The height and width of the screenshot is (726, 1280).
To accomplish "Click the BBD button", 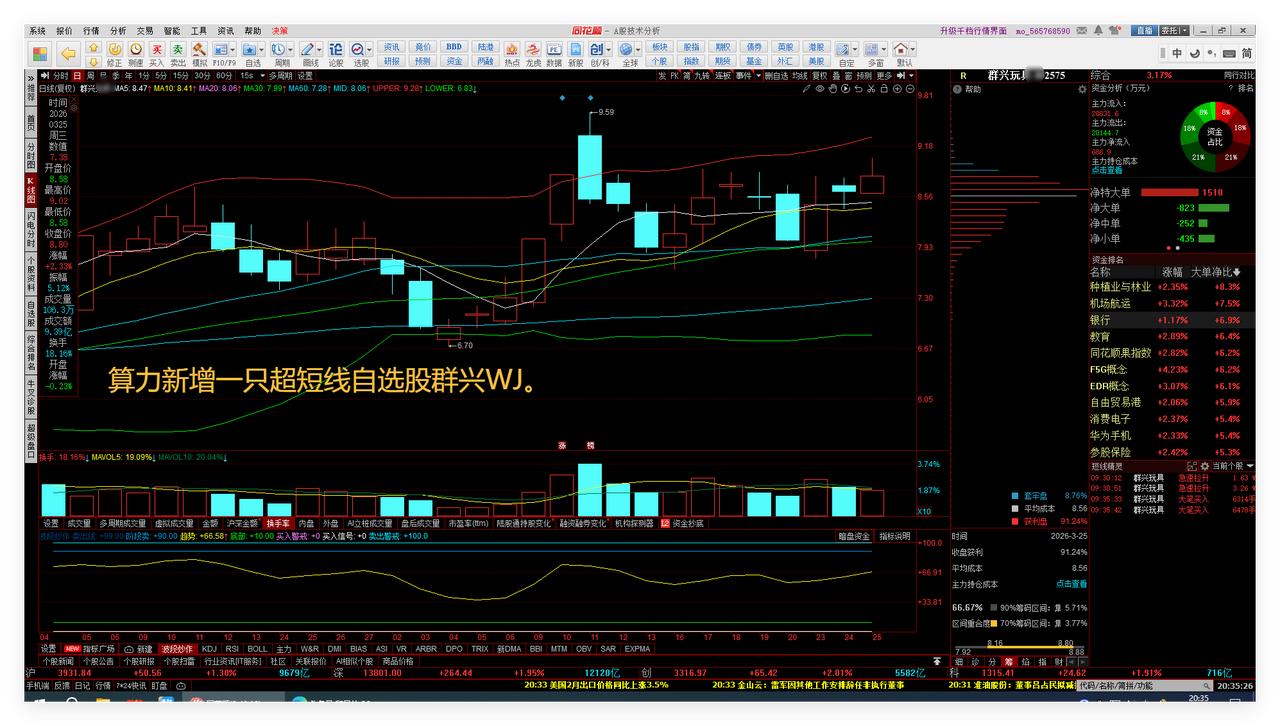I will [x=454, y=47].
